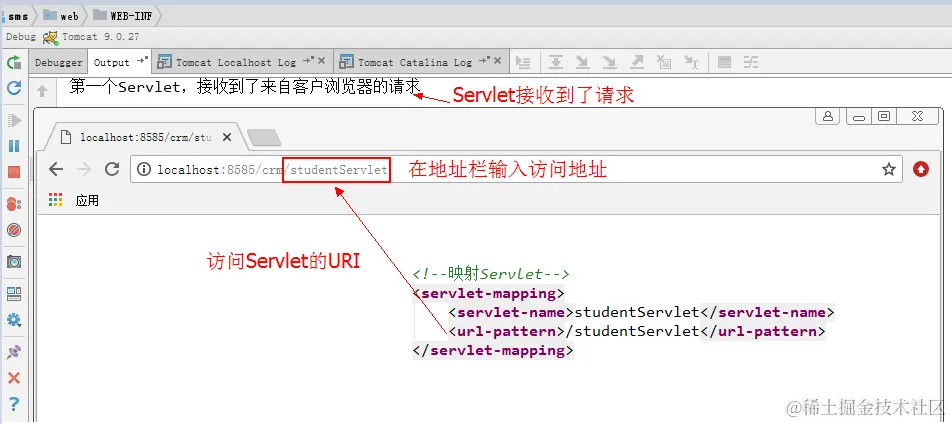Viewport: 952px width, 424px height.
Task: Close the localhost browser tab
Action: 226,137
